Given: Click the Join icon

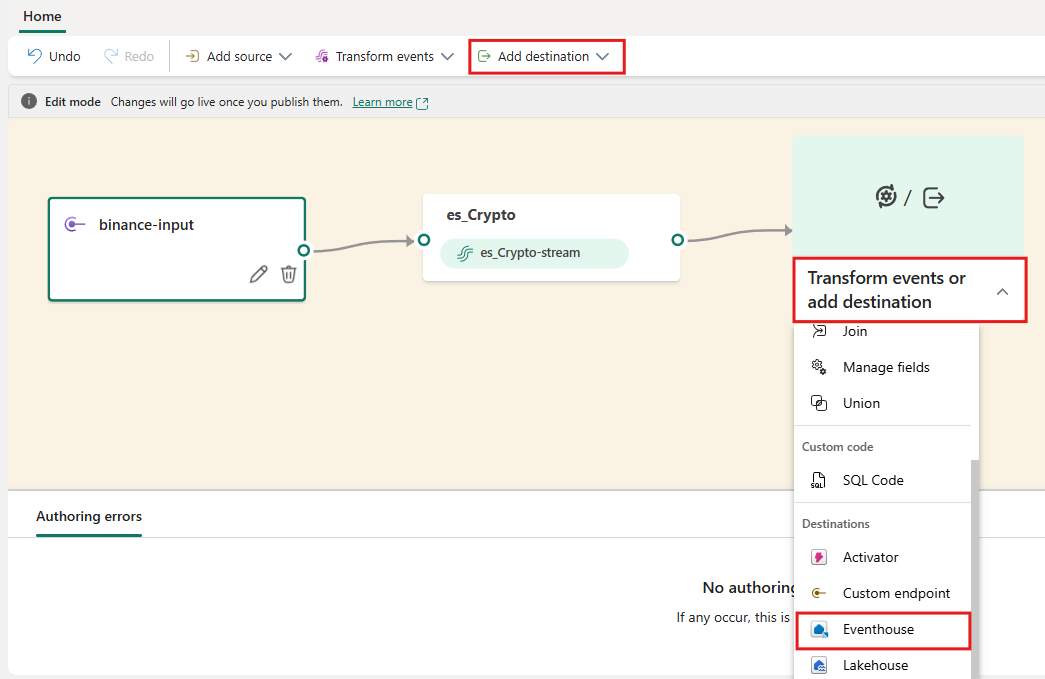Looking at the screenshot, I should coord(819,331).
